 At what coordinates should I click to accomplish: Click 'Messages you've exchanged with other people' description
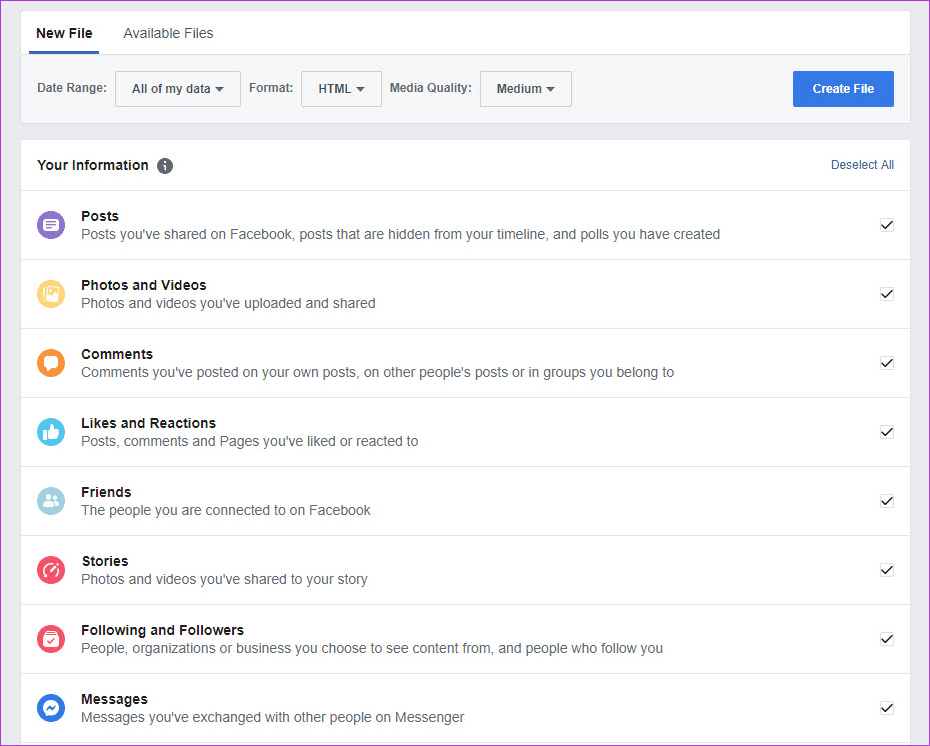coord(272,718)
